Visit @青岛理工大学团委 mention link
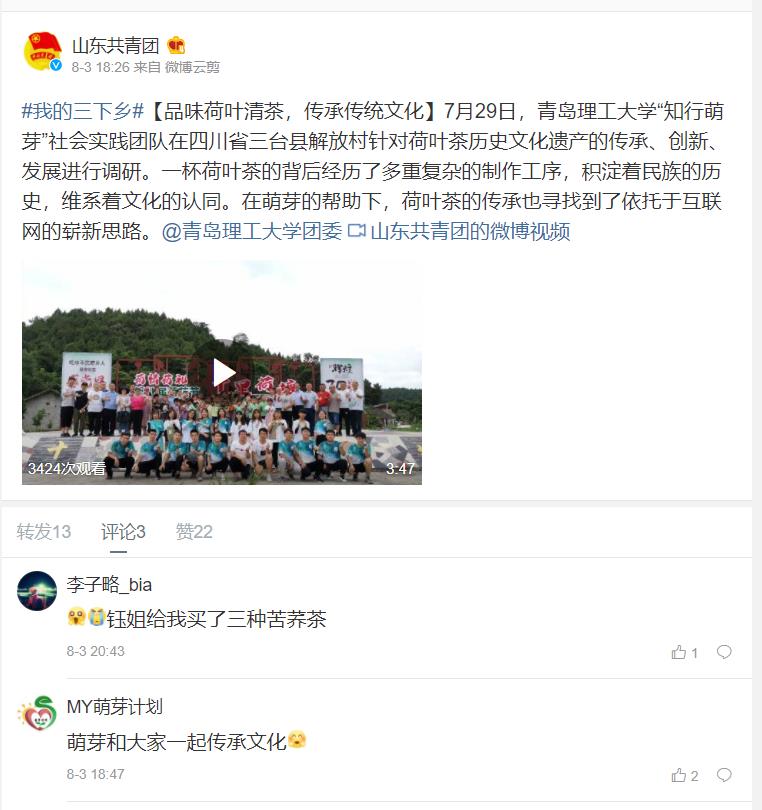762x810 pixels. 252,231
